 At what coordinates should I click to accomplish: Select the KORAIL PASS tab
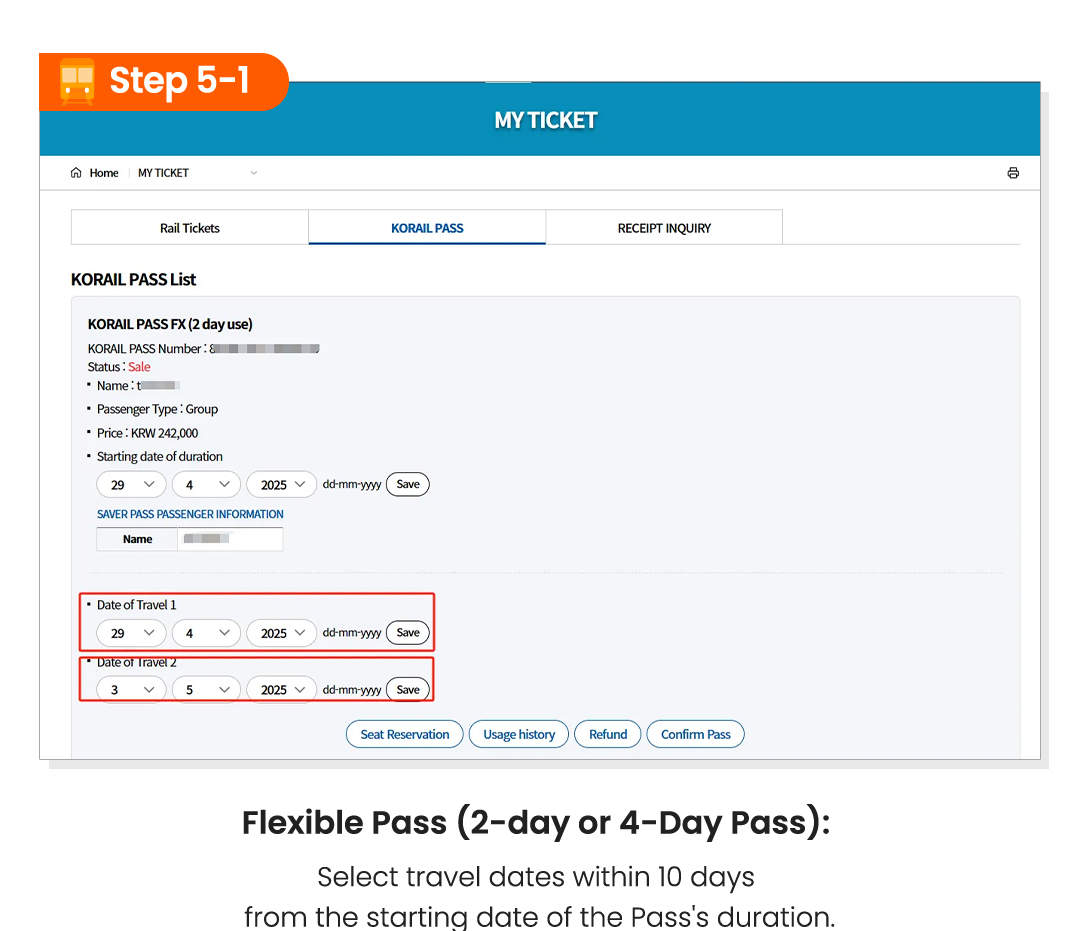pyautogui.click(x=427, y=227)
